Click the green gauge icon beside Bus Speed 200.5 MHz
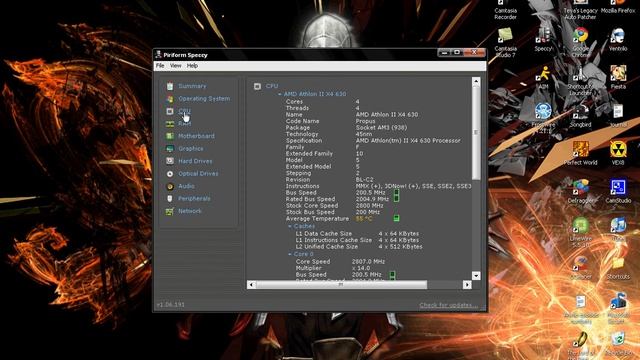The width and height of the screenshot is (640, 360). pyautogui.click(x=396, y=192)
